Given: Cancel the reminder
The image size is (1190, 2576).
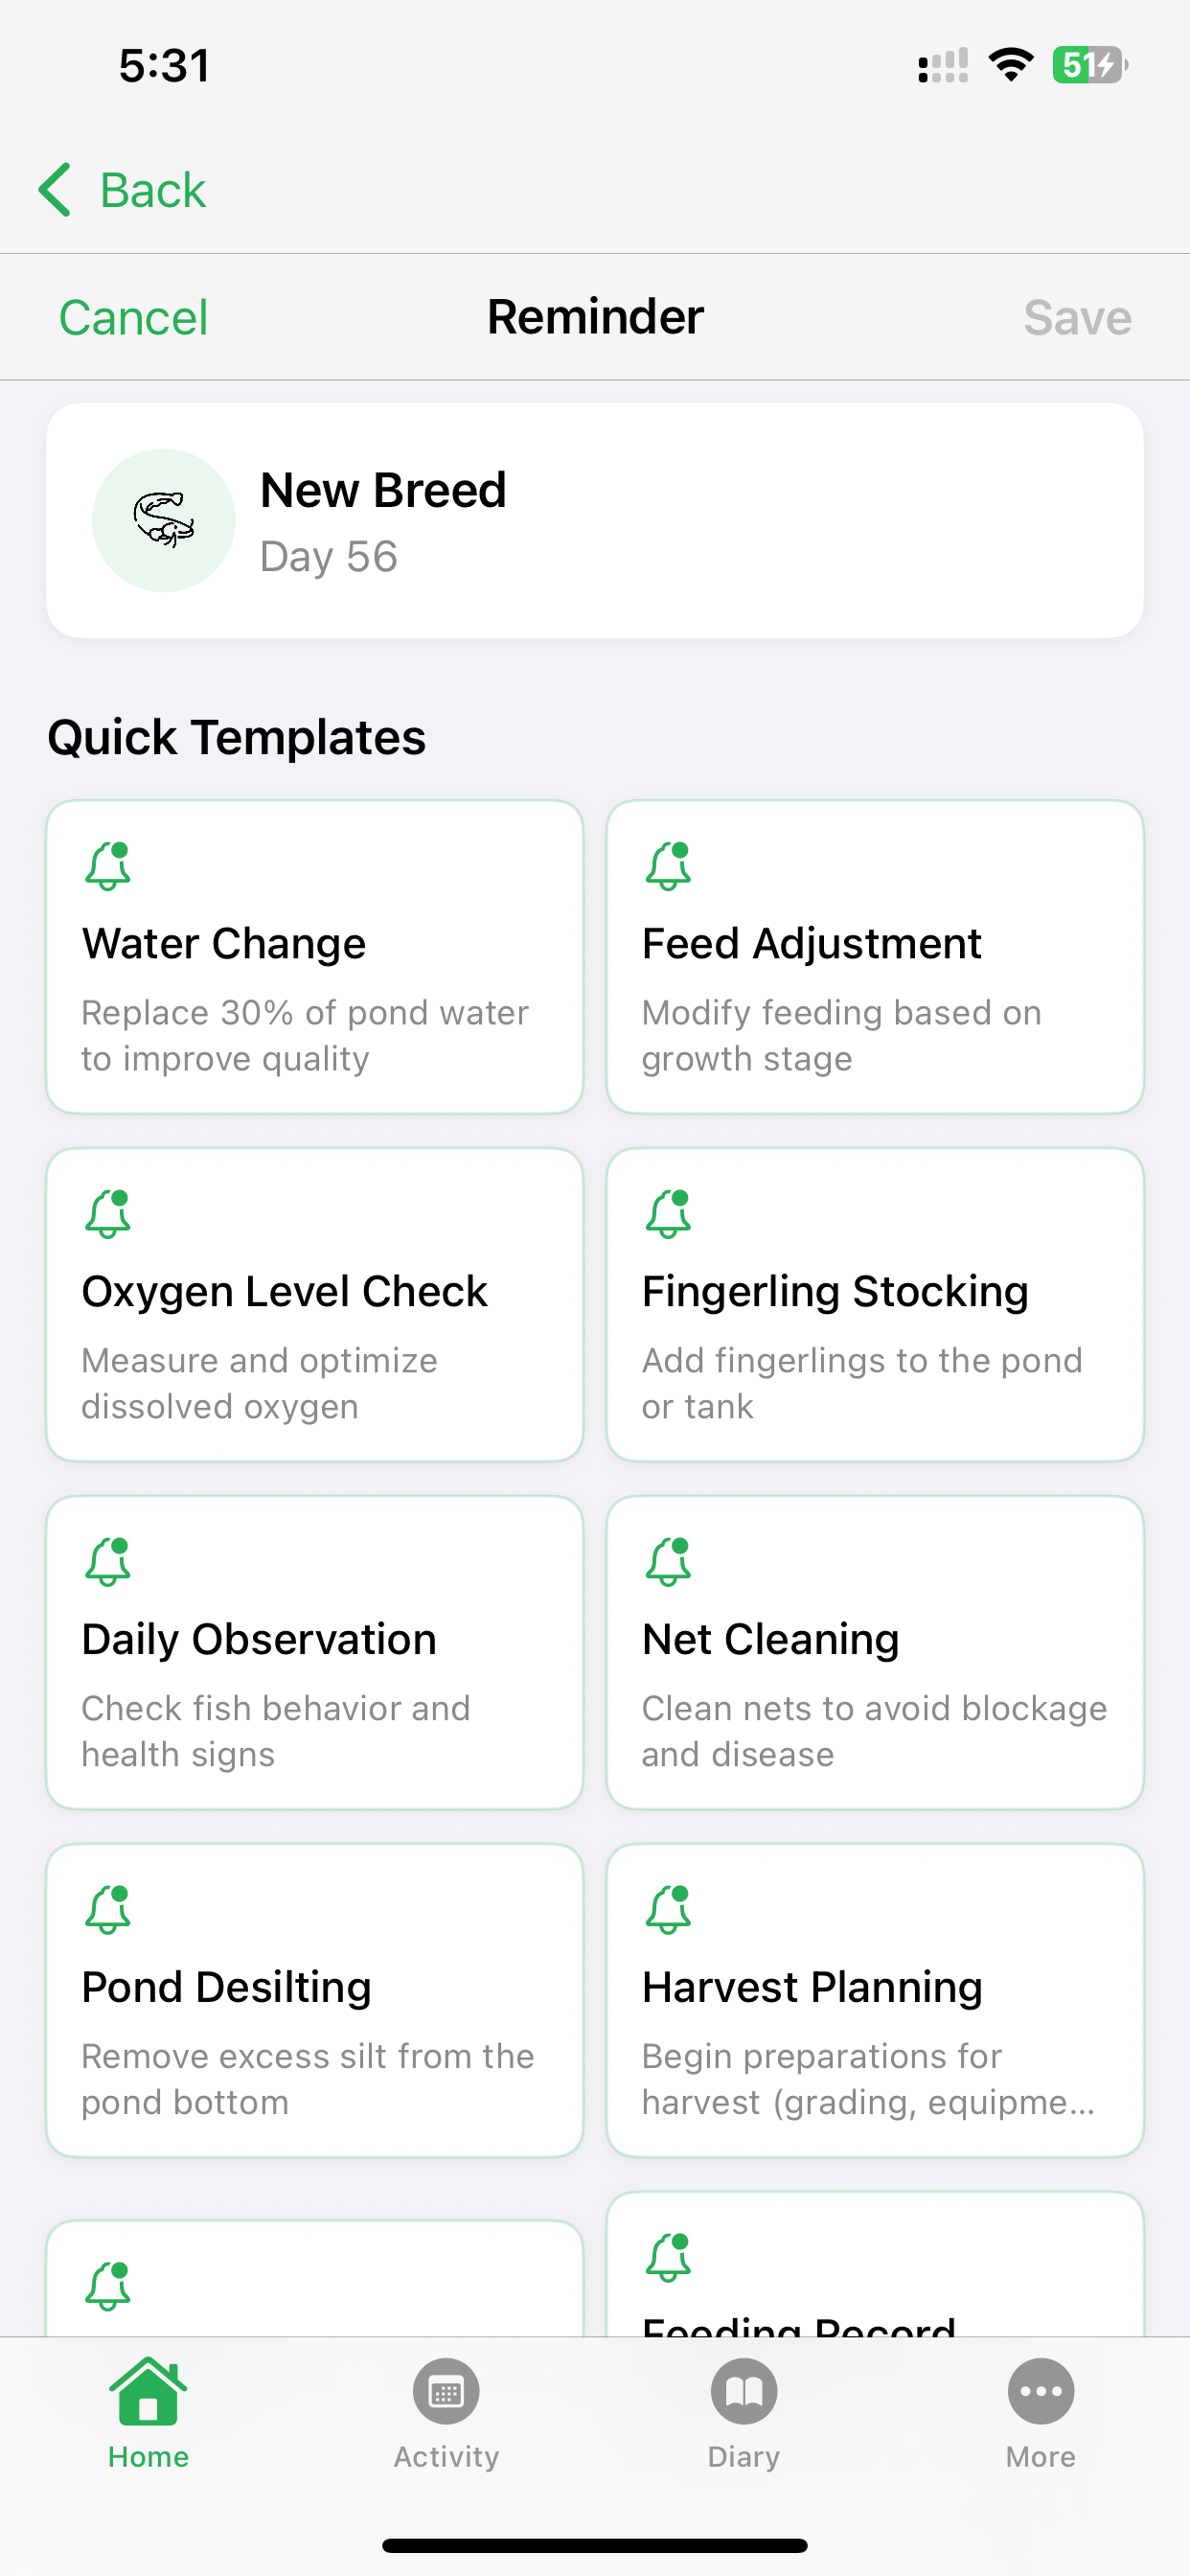Looking at the screenshot, I should point(133,318).
